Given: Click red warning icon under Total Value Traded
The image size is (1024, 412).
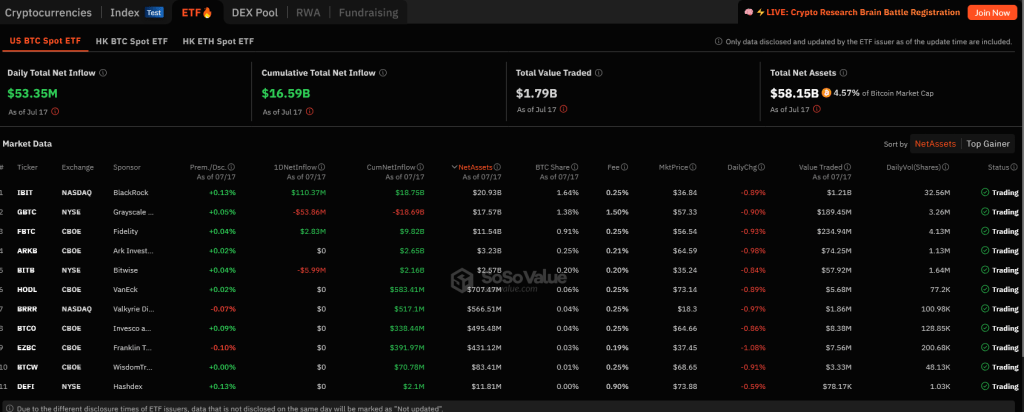Looking at the screenshot, I should (563, 110).
